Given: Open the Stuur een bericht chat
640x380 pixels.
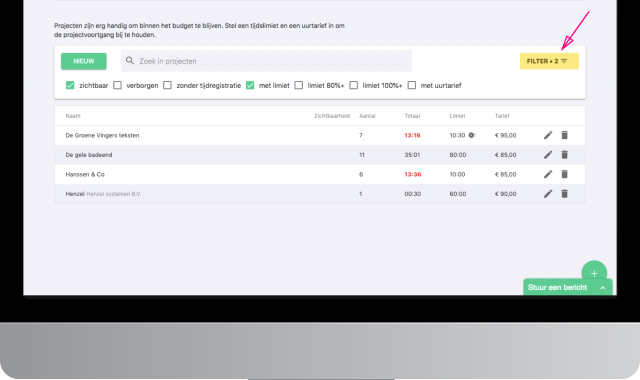Looking at the screenshot, I should pyautogui.click(x=568, y=287).
